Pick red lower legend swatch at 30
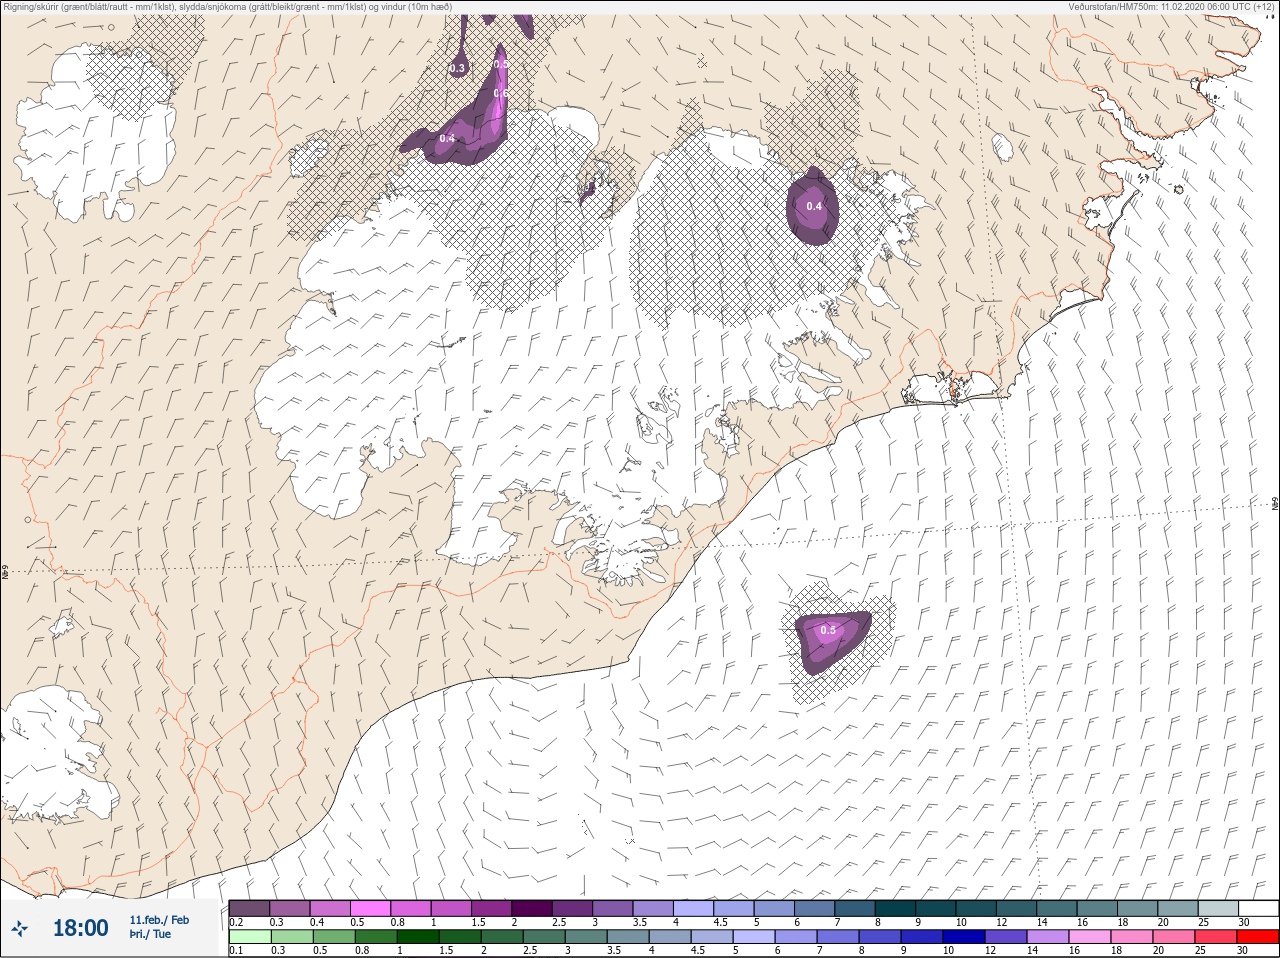The width and height of the screenshot is (1280, 958). tap(1258, 937)
